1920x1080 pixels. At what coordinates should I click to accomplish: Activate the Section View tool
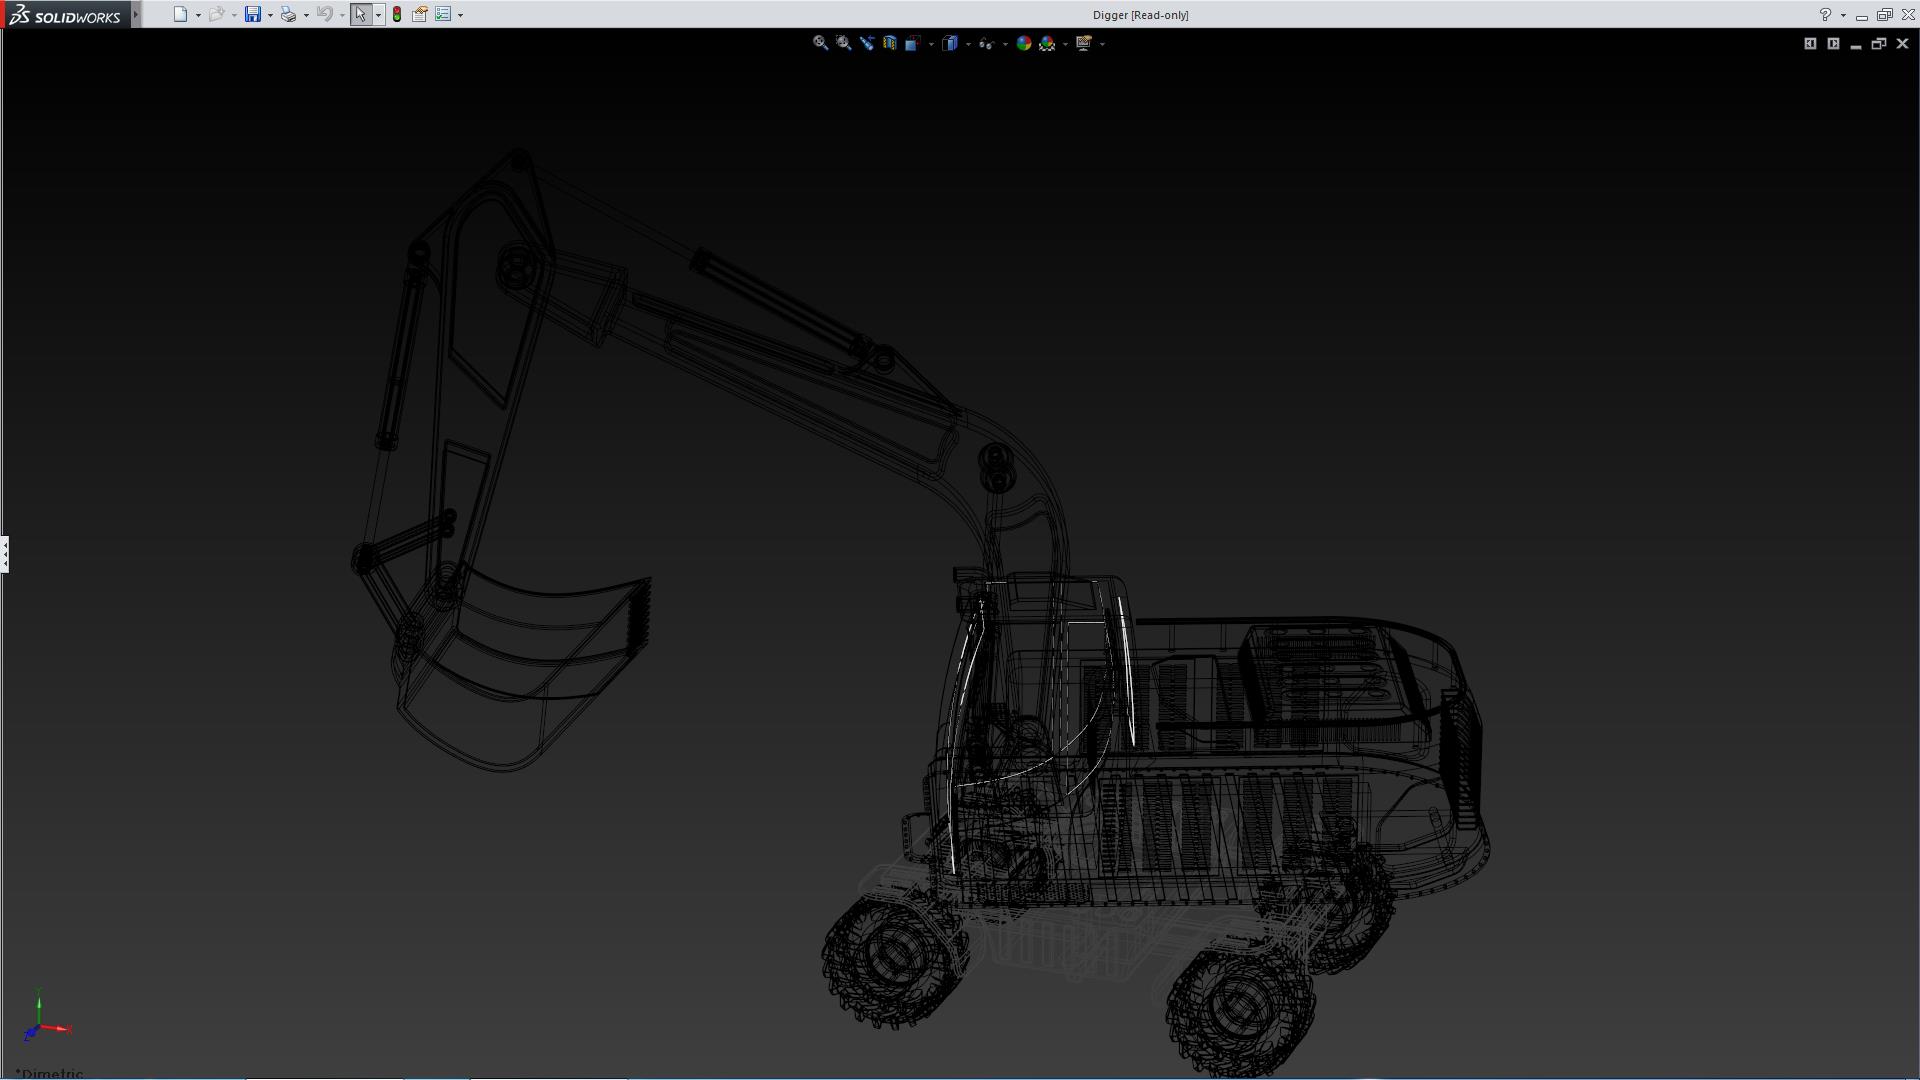click(x=889, y=43)
